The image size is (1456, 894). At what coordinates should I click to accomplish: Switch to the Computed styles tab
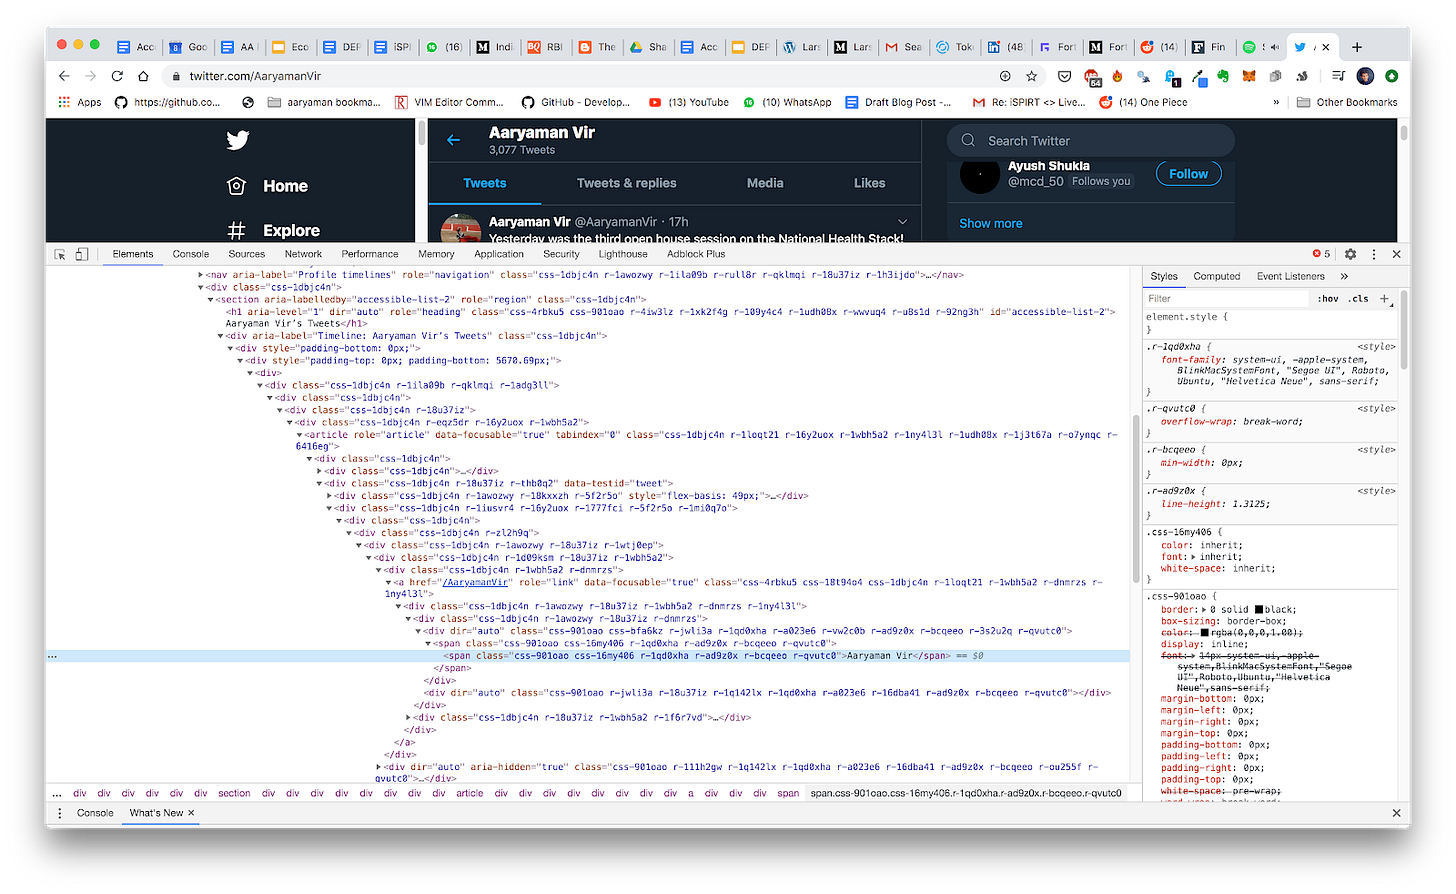1217,276
